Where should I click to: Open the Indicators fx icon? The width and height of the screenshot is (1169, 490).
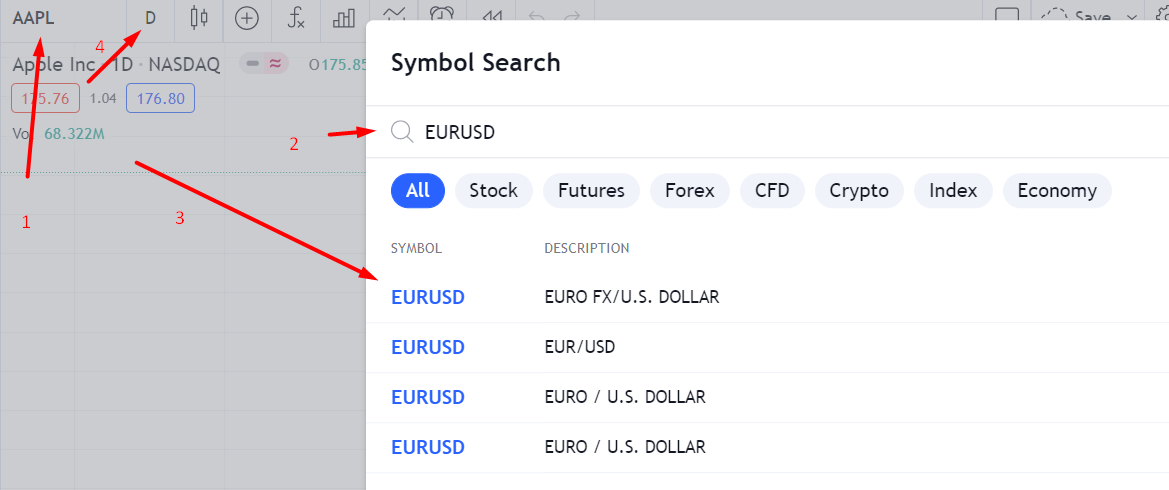(296, 17)
